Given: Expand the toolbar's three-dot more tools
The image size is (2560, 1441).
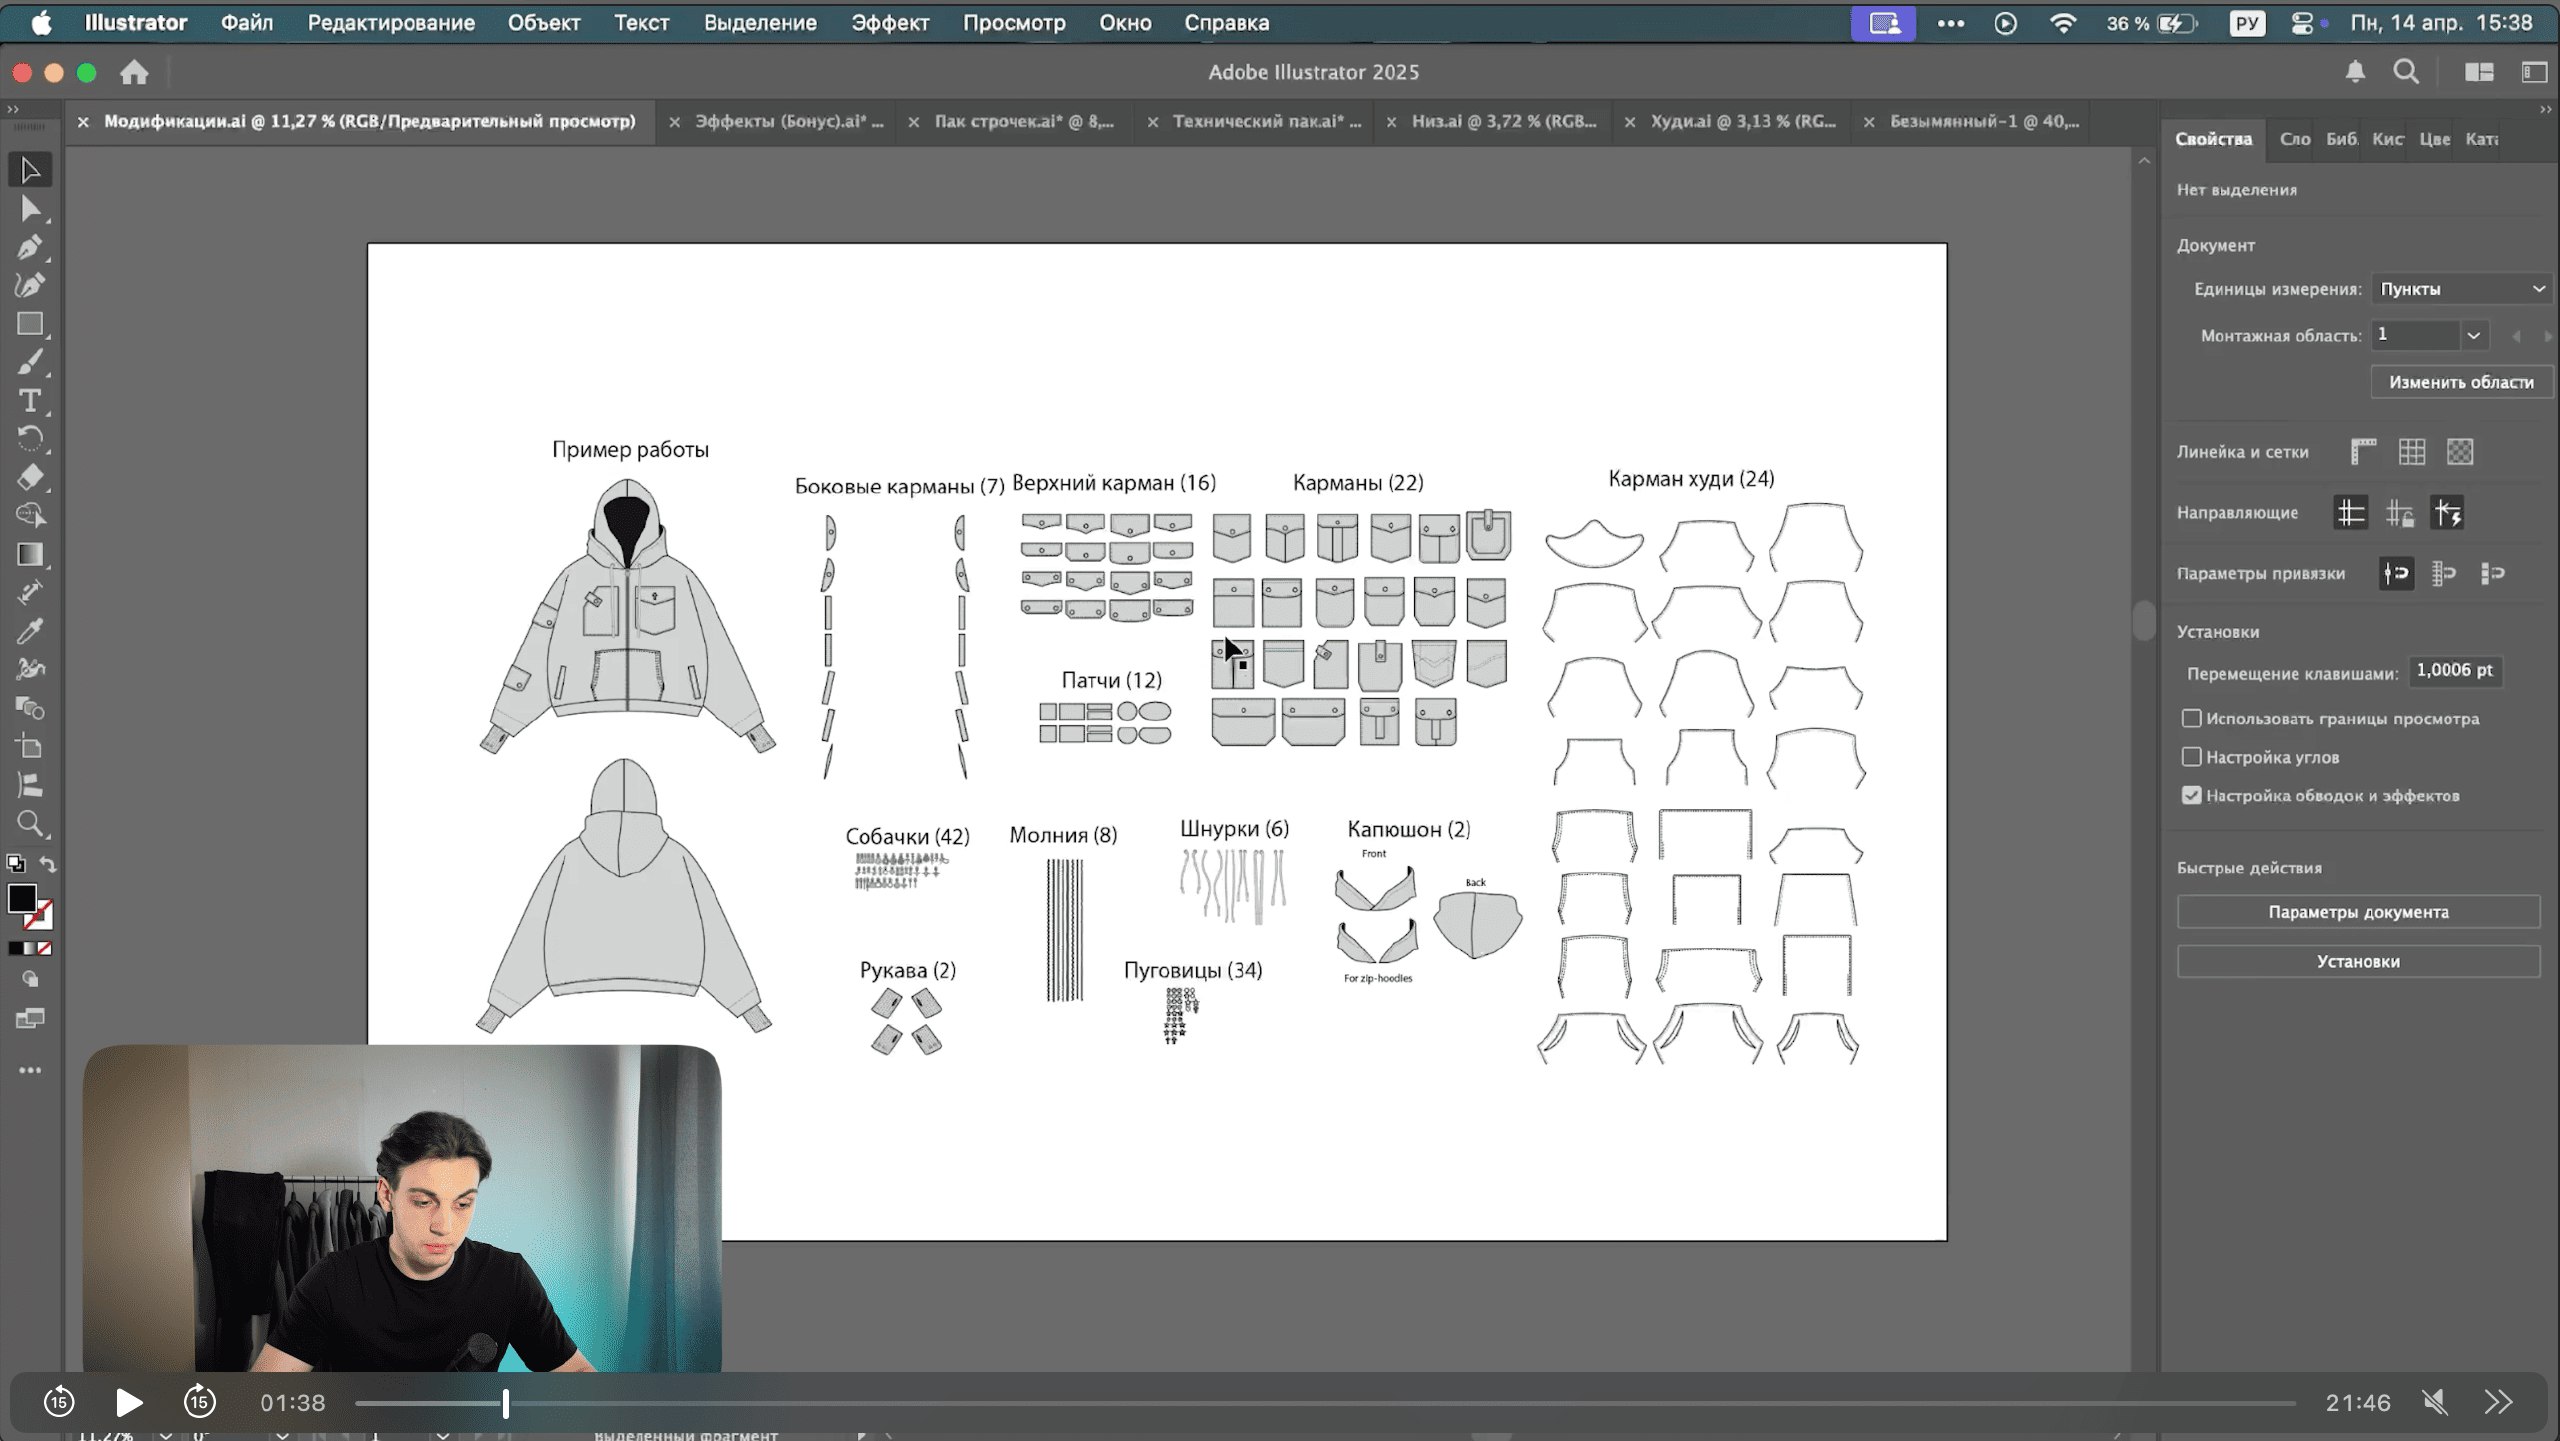Looking at the screenshot, I should (x=29, y=1070).
